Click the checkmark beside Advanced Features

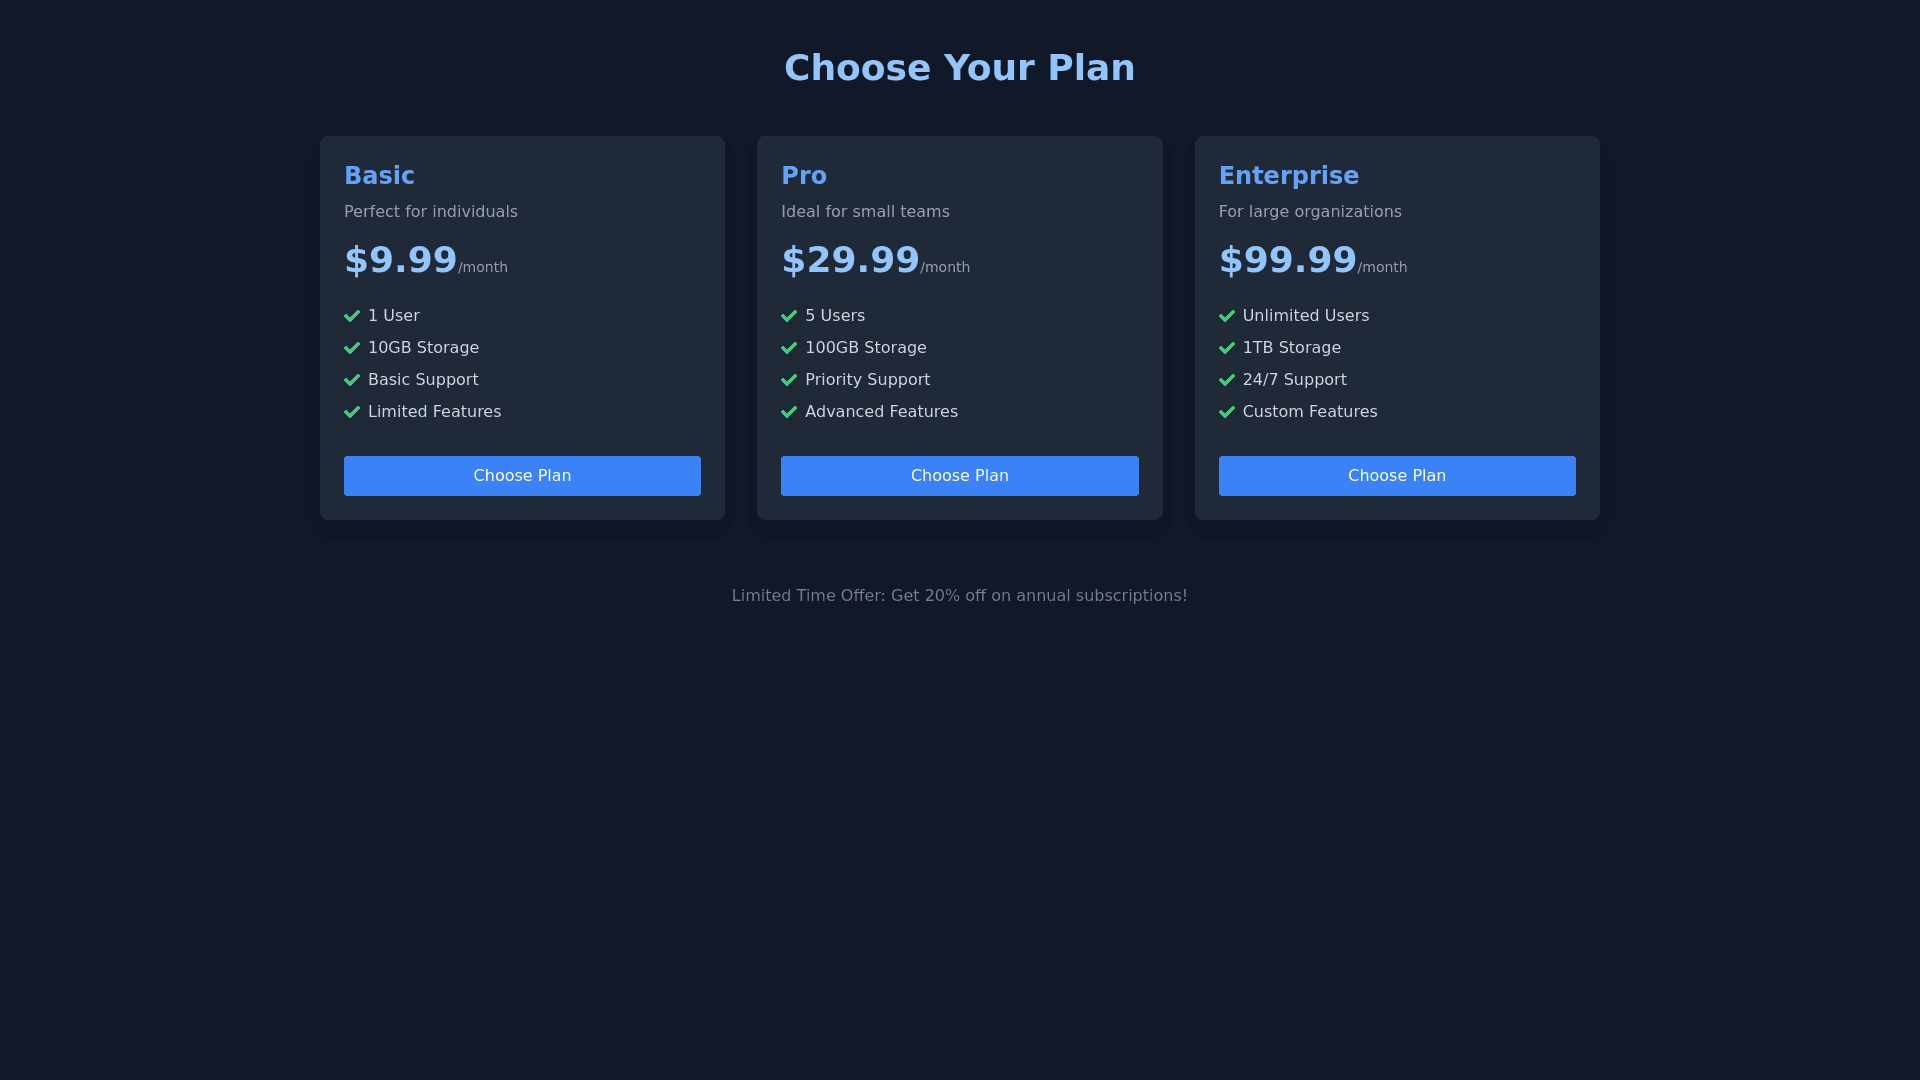point(789,412)
